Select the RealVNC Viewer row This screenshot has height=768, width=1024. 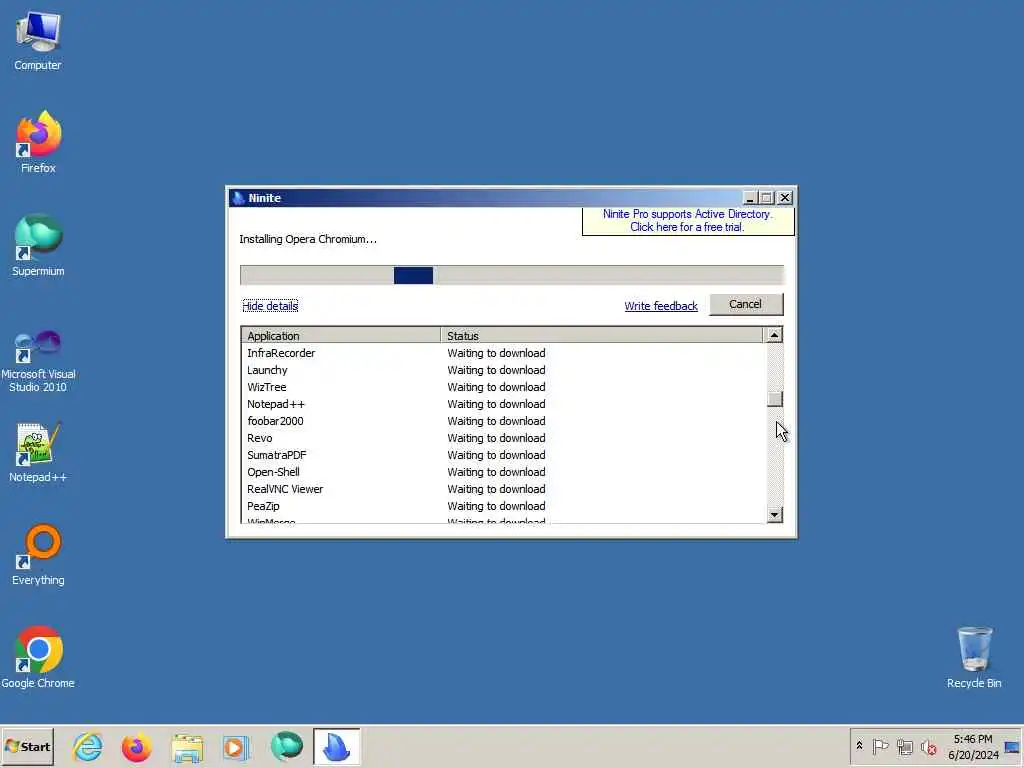(503, 489)
